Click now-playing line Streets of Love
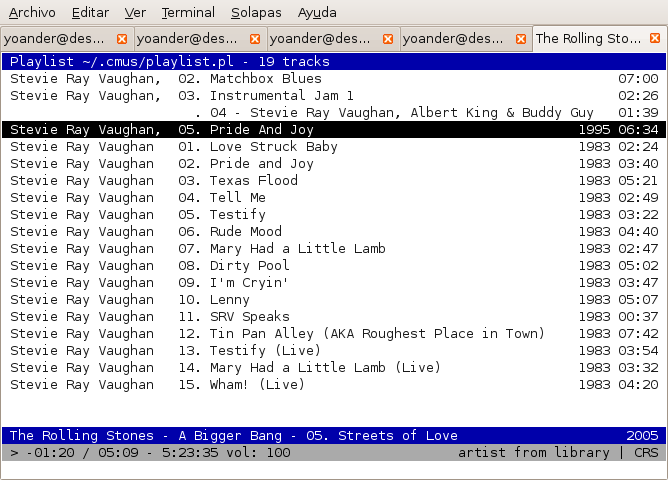The width and height of the screenshot is (668, 480). (x=334, y=436)
